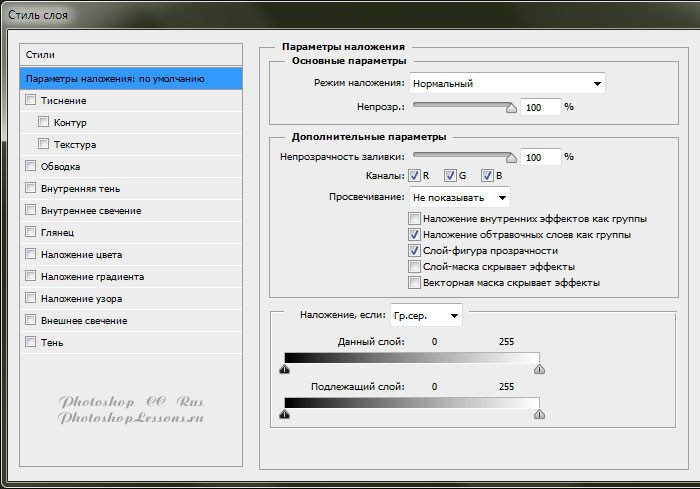Check Слой-маска скрывает эффекты option

click(x=415, y=267)
